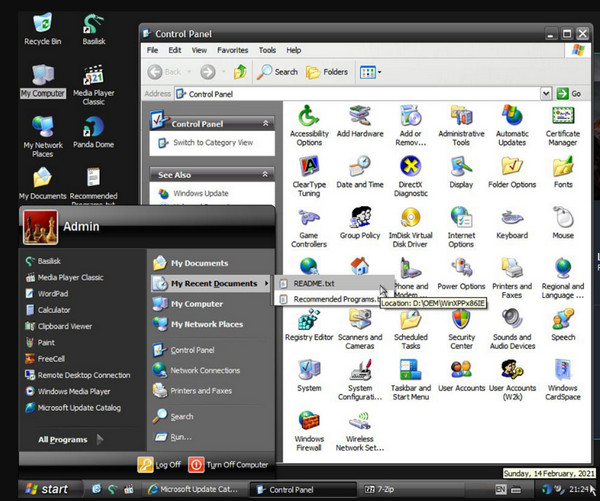
Task: Open the File menu
Action: point(152,50)
